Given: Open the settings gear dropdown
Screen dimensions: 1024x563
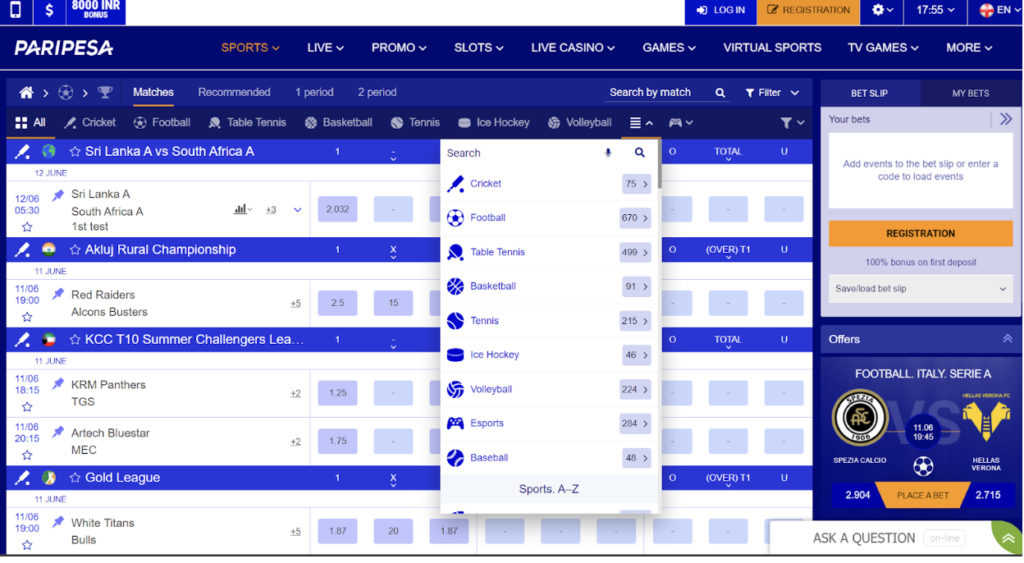Looking at the screenshot, I should click(x=882, y=10).
